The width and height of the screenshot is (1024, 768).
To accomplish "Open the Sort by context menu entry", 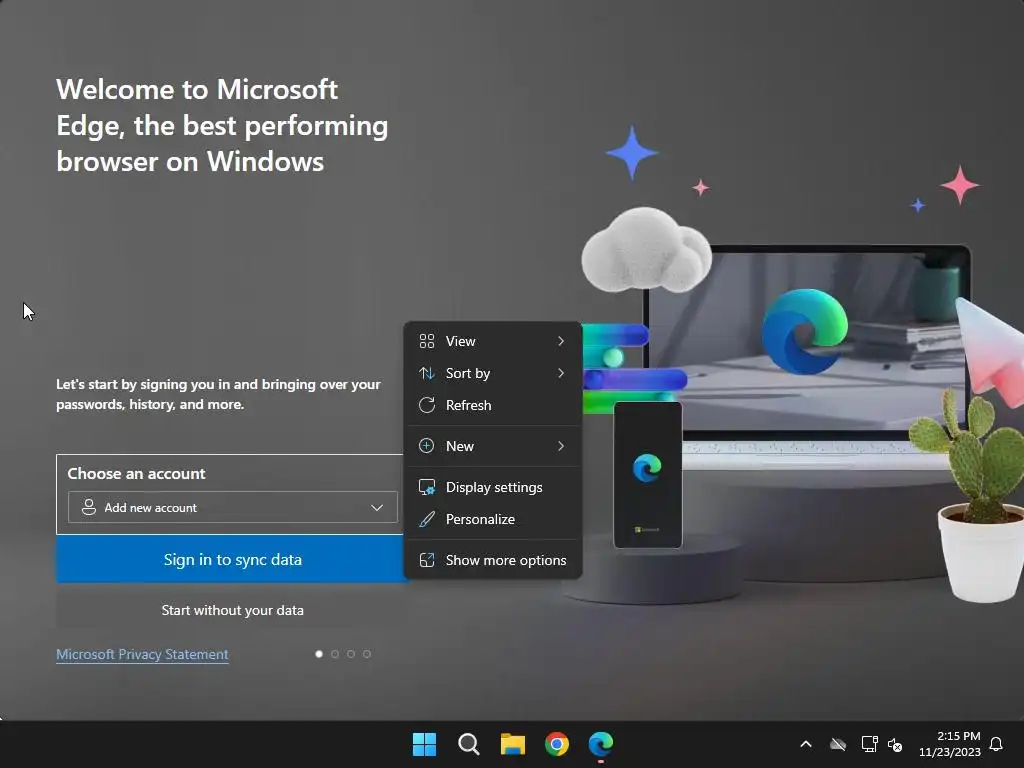I will point(492,373).
